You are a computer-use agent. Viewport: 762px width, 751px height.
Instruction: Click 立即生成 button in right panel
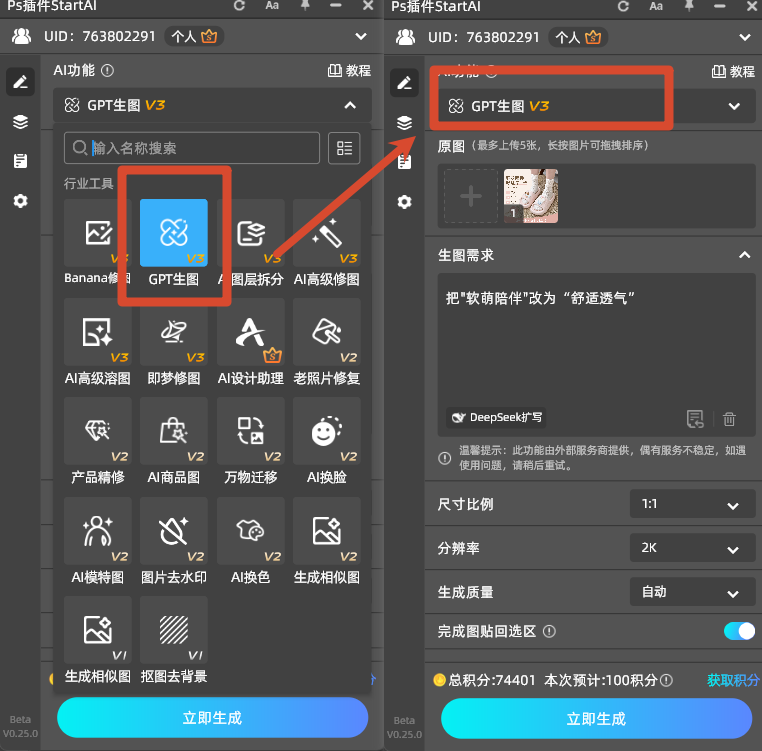pos(596,718)
